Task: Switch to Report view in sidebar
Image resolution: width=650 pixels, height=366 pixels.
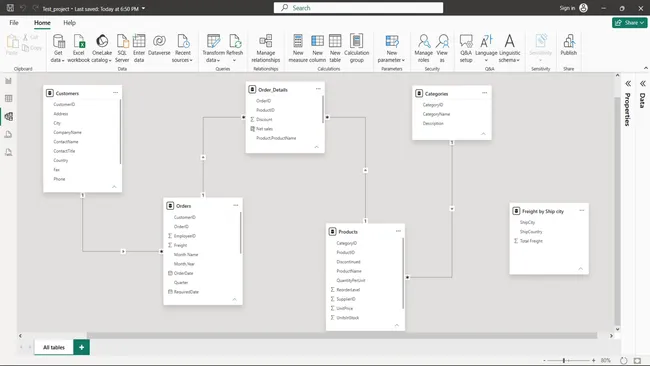Action: pos(8,81)
